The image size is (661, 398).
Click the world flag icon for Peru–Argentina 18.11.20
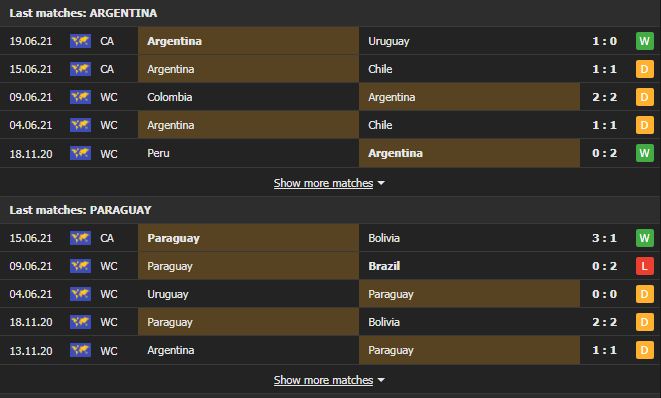click(80, 153)
